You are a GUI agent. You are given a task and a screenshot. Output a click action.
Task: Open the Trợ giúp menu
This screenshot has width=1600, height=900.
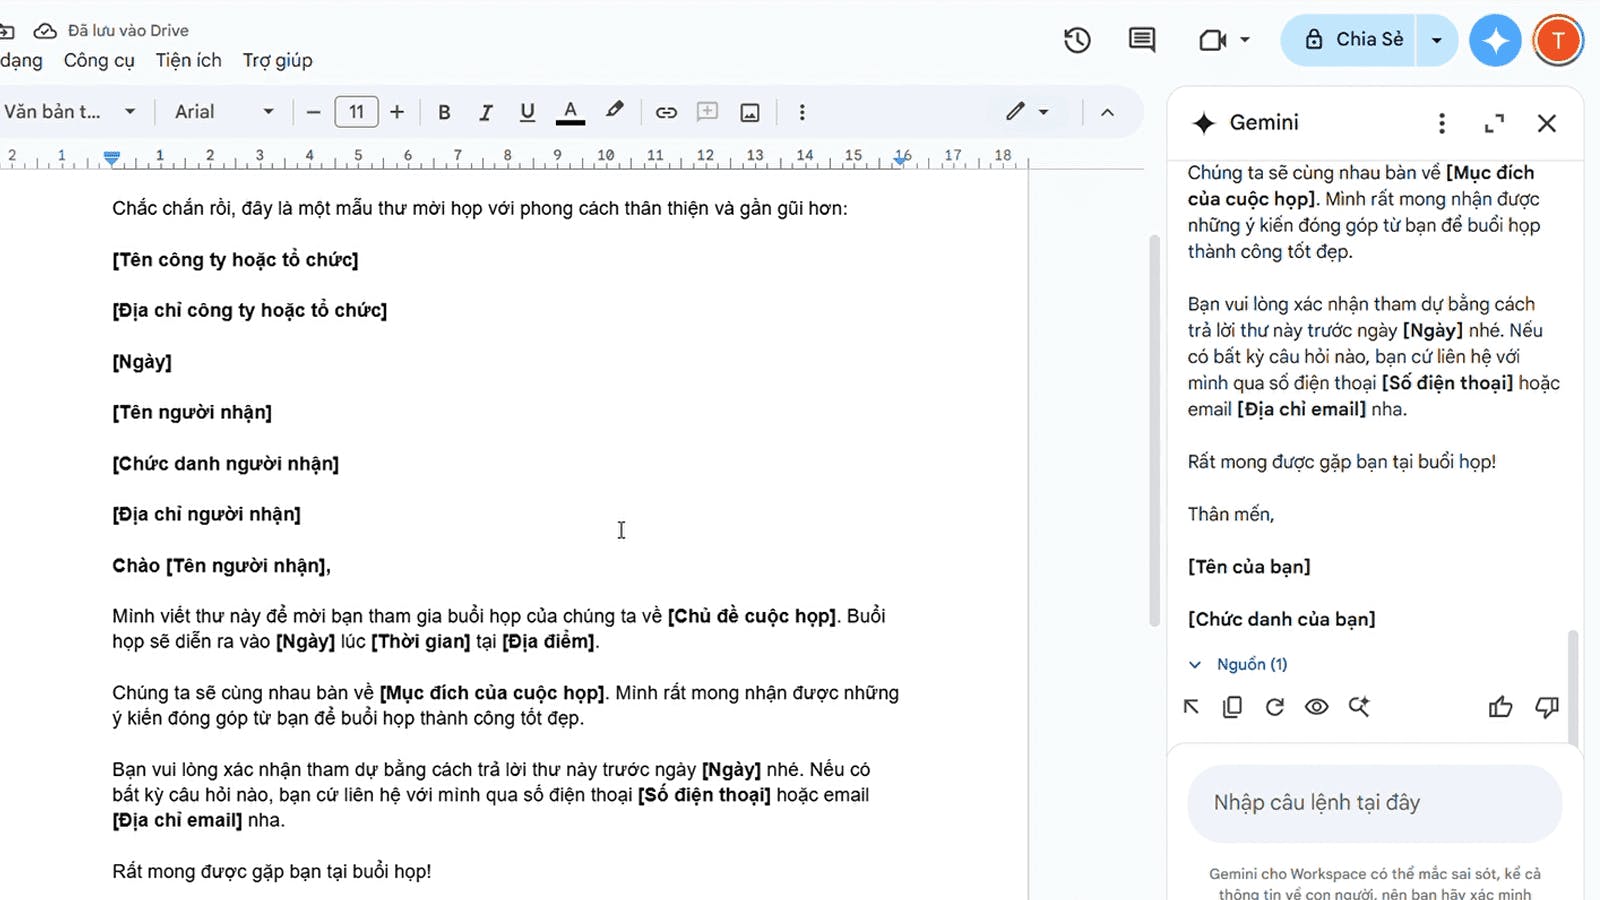pyautogui.click(x=278, y=61)
